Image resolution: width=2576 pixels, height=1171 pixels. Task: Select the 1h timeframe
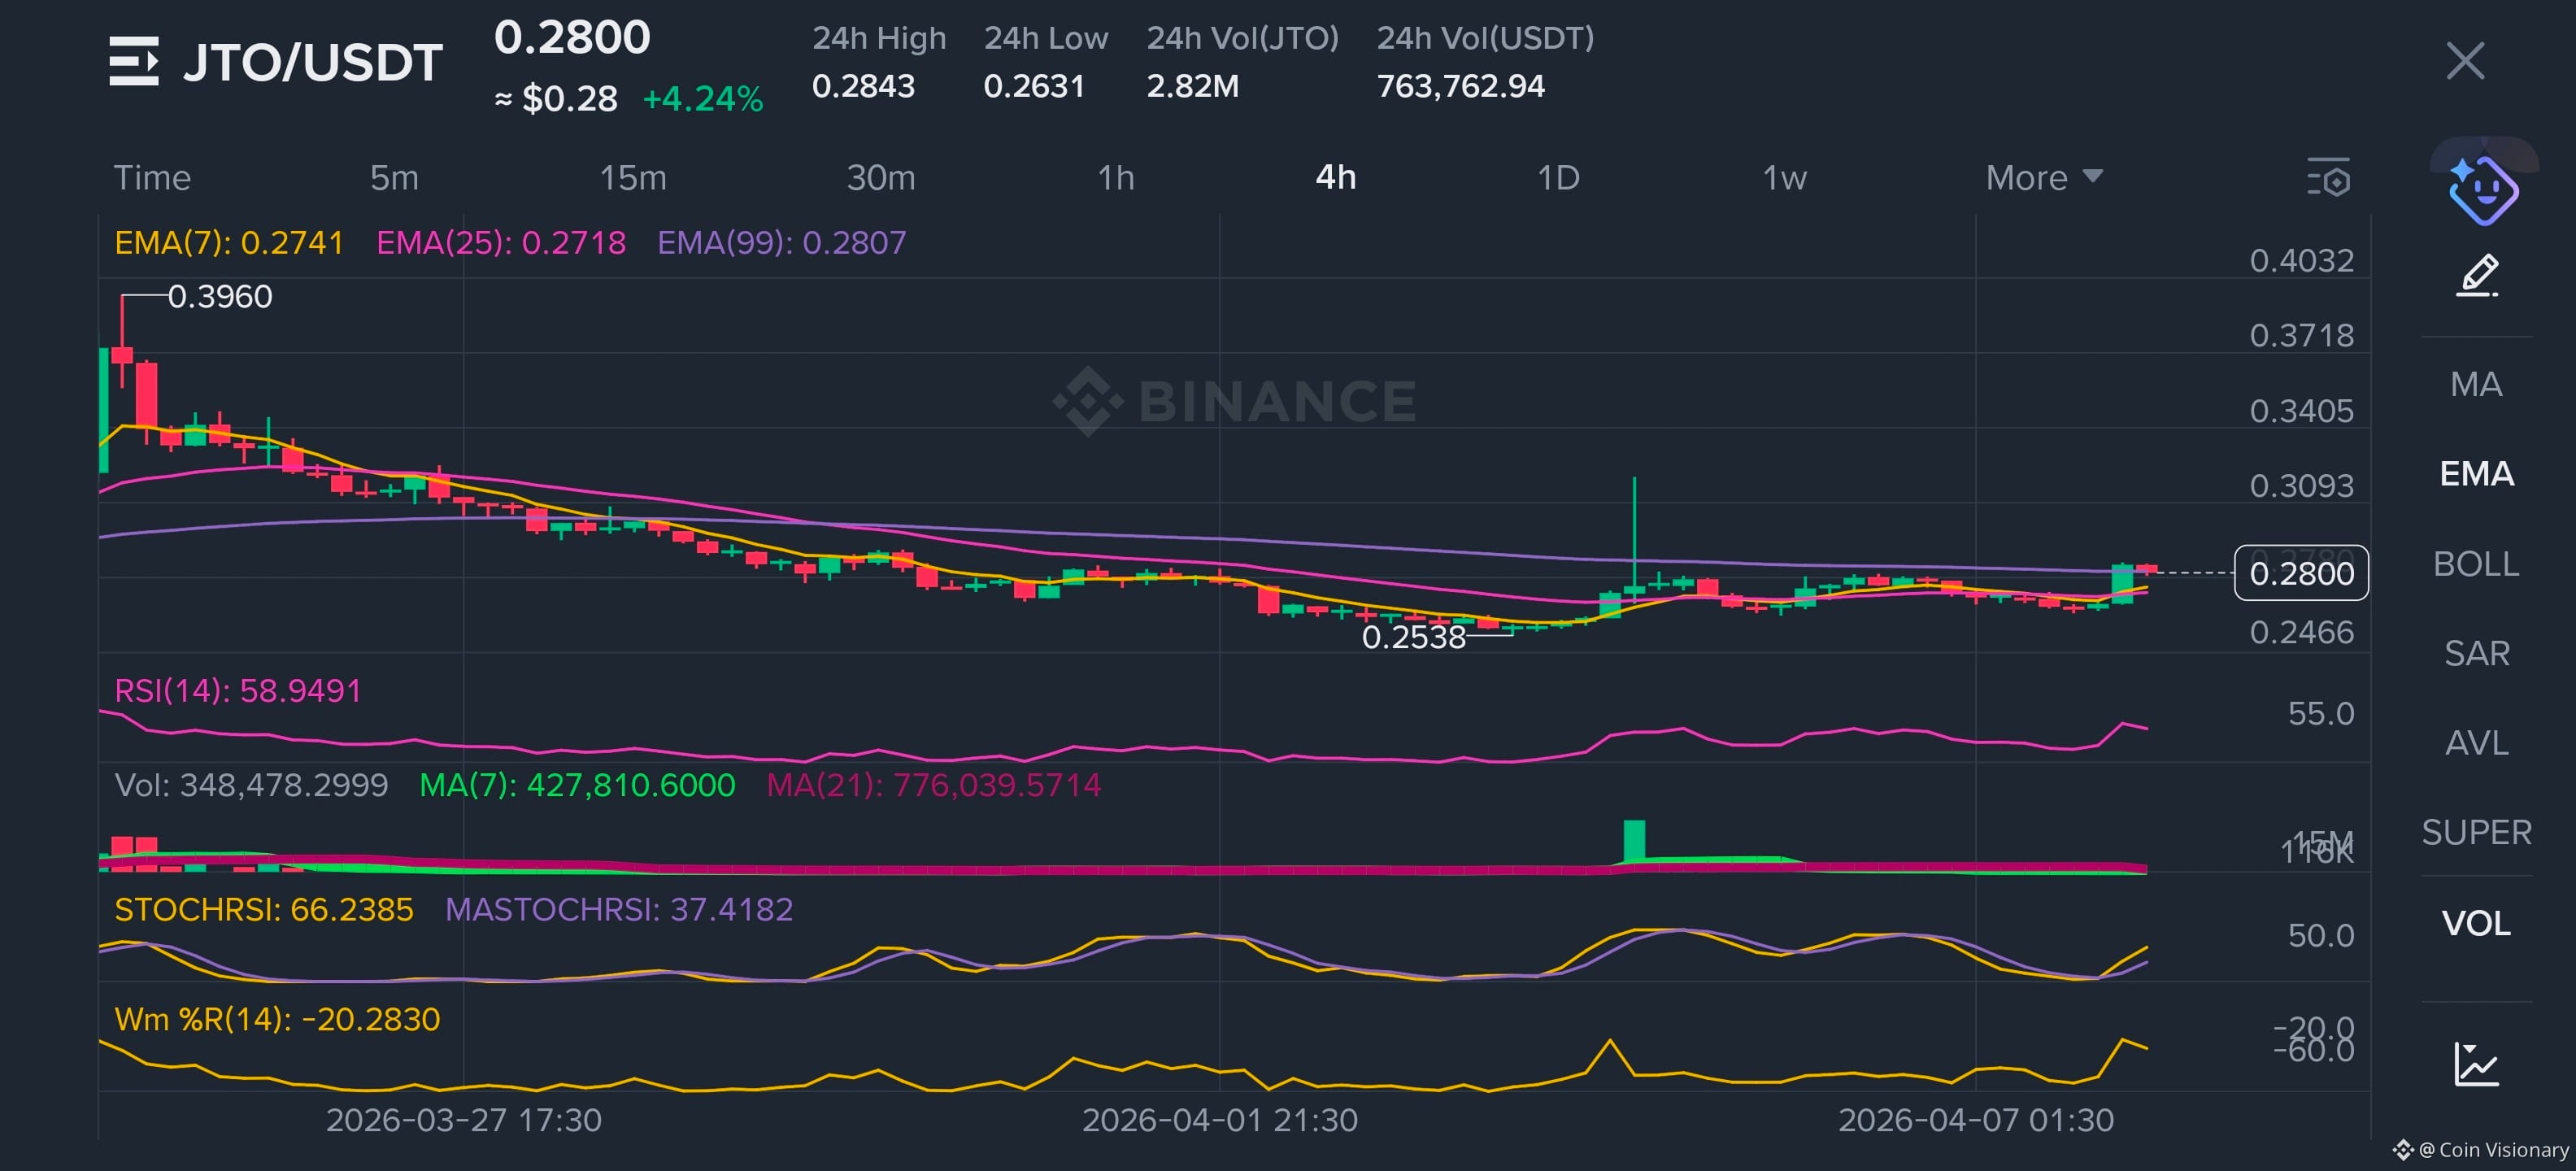(x=1116, y=178)
